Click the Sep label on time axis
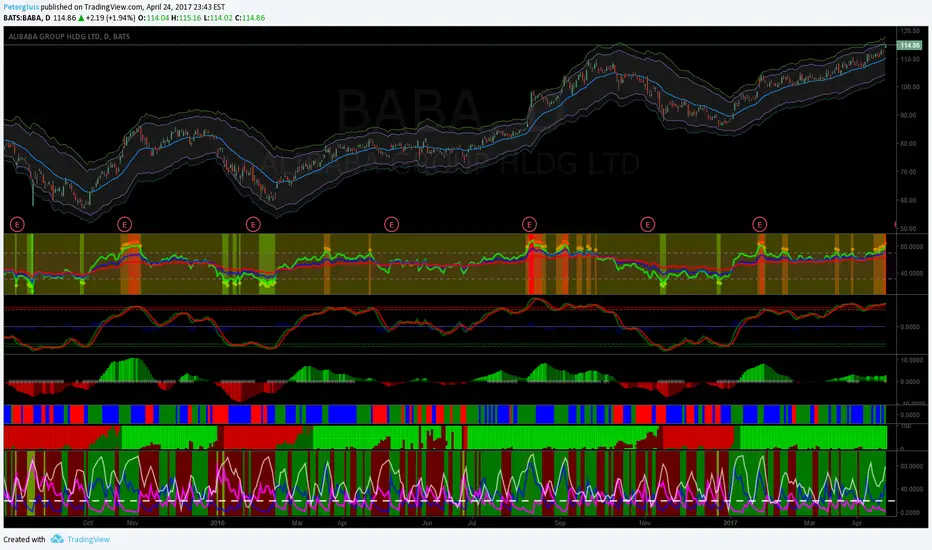Image resolution: width=932 pixels, height=550 pixels. 560,523
